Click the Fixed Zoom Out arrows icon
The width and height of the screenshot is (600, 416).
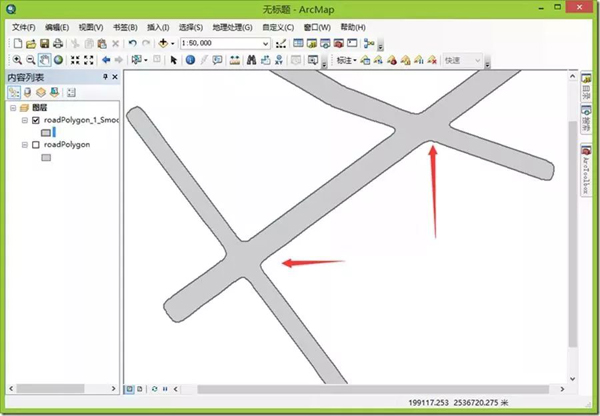(x=89, y=60)
